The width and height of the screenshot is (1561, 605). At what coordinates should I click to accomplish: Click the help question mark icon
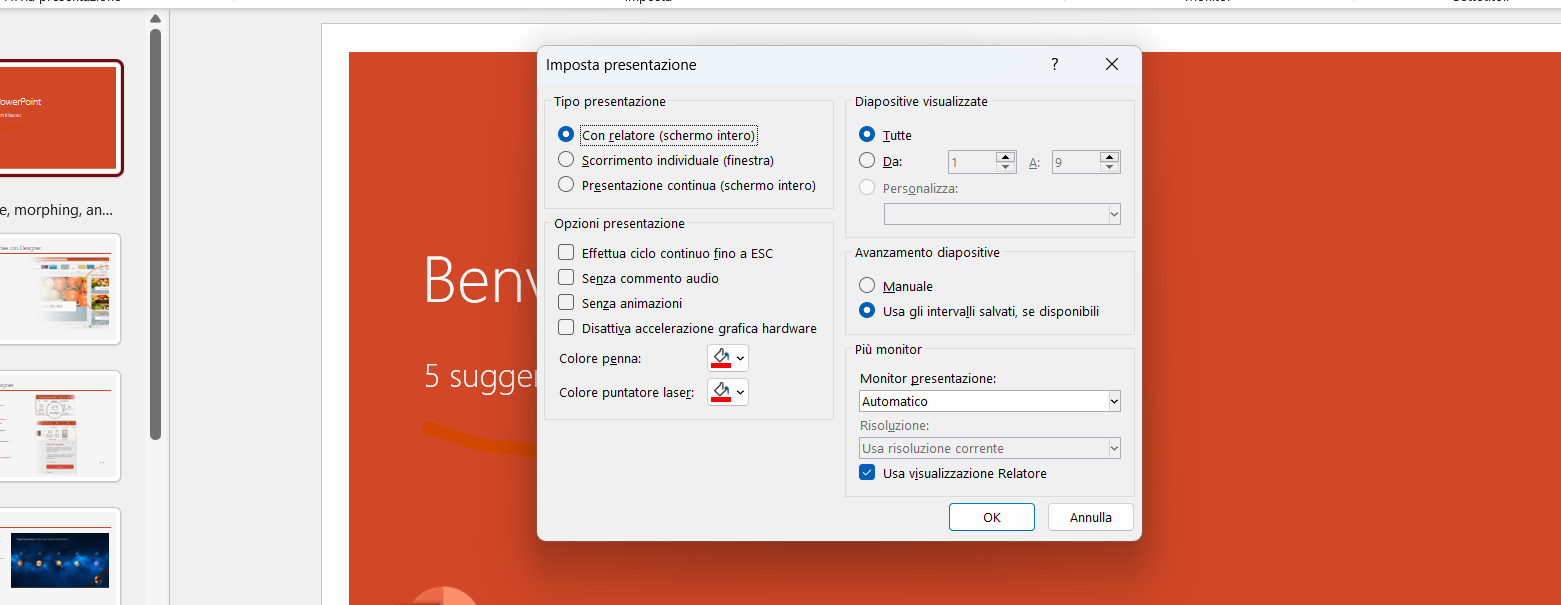point(1054,64)
